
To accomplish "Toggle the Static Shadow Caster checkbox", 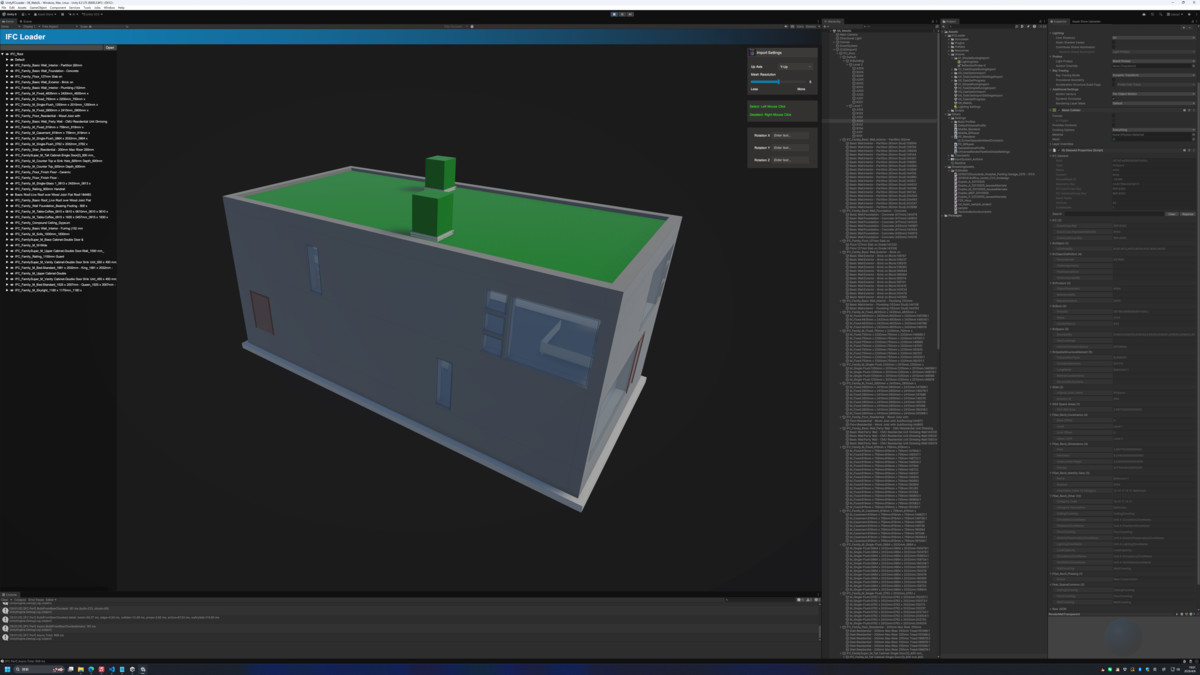I will [x=1115, y=44].
